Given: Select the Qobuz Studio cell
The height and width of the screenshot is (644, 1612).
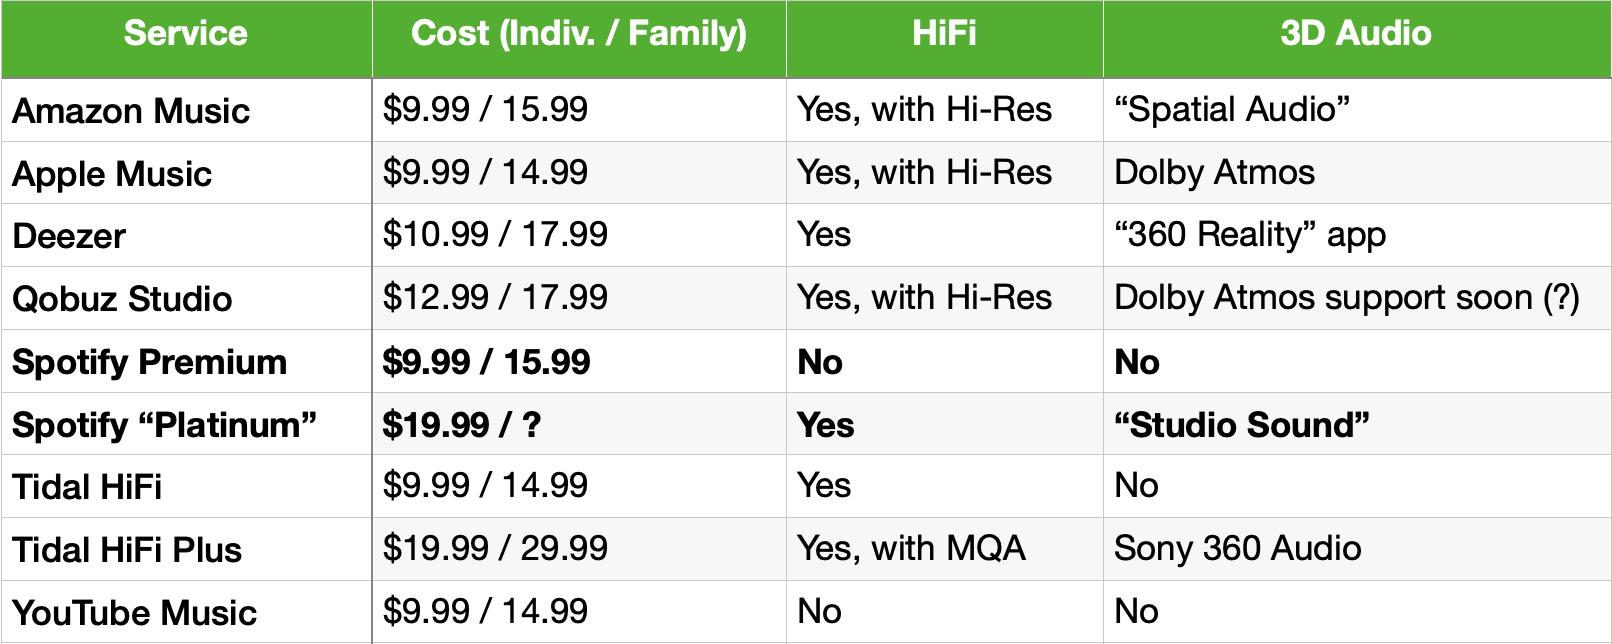Looking at the screenshot, I should coord(186,298).
